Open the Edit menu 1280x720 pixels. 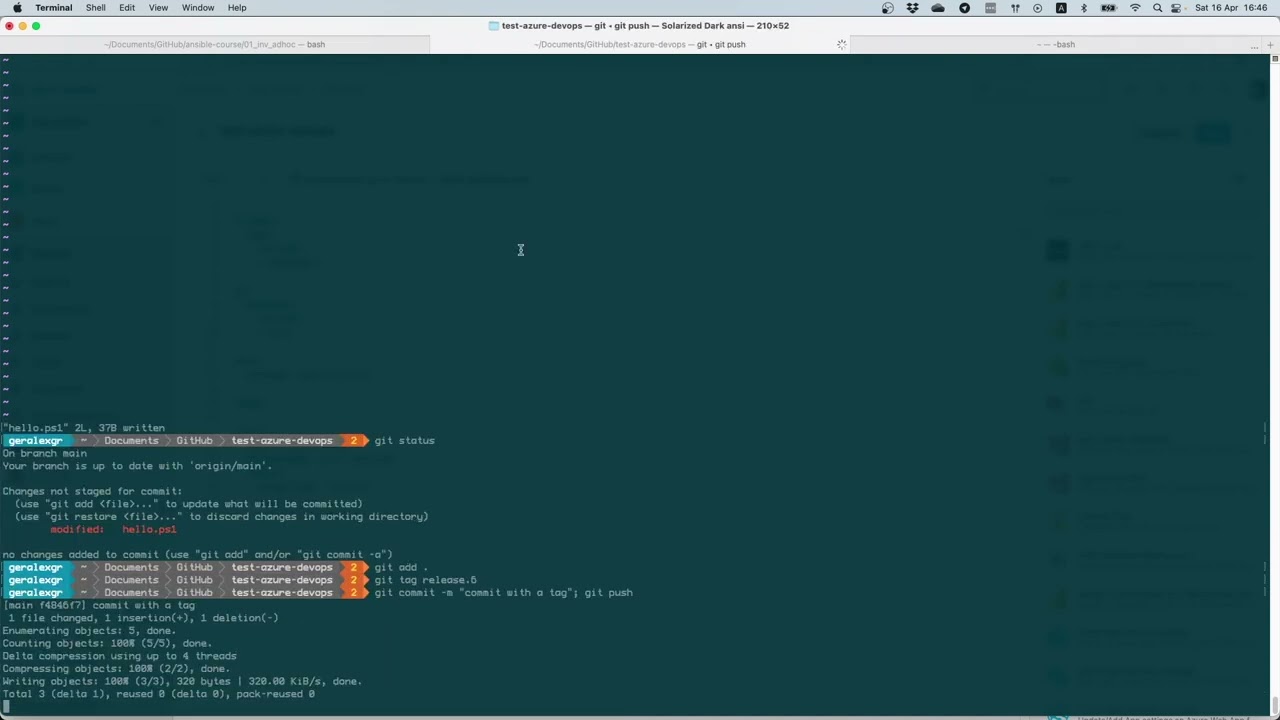pos(127,7)
